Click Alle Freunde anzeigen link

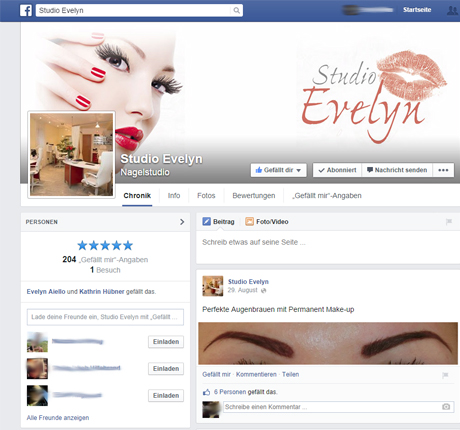click(x=58, y=418)
